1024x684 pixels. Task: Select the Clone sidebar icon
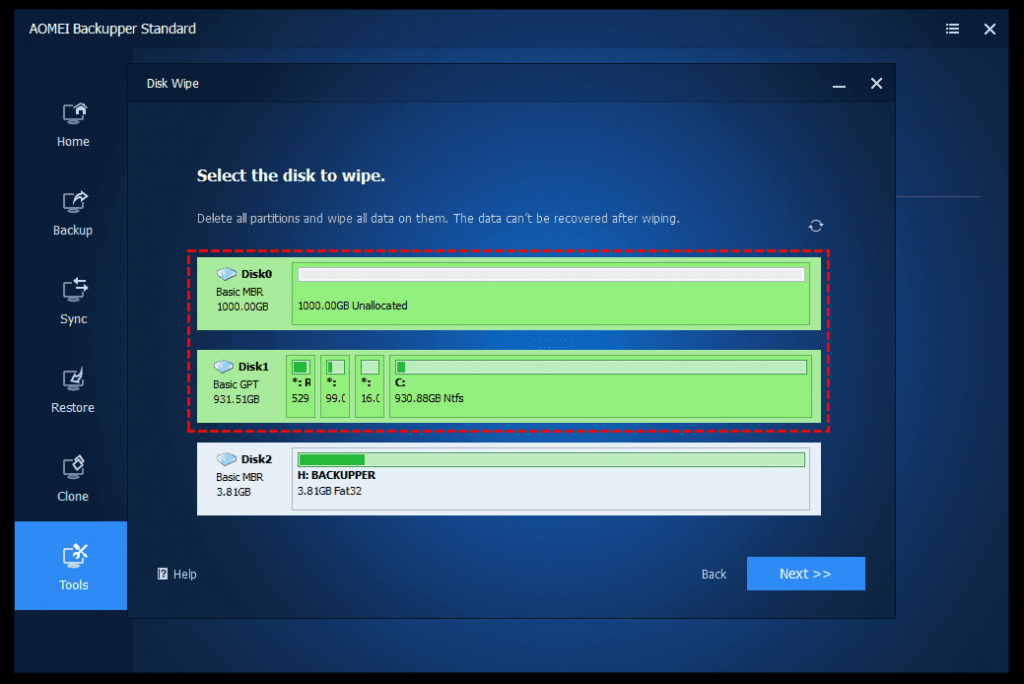click(x=71, y=478)
